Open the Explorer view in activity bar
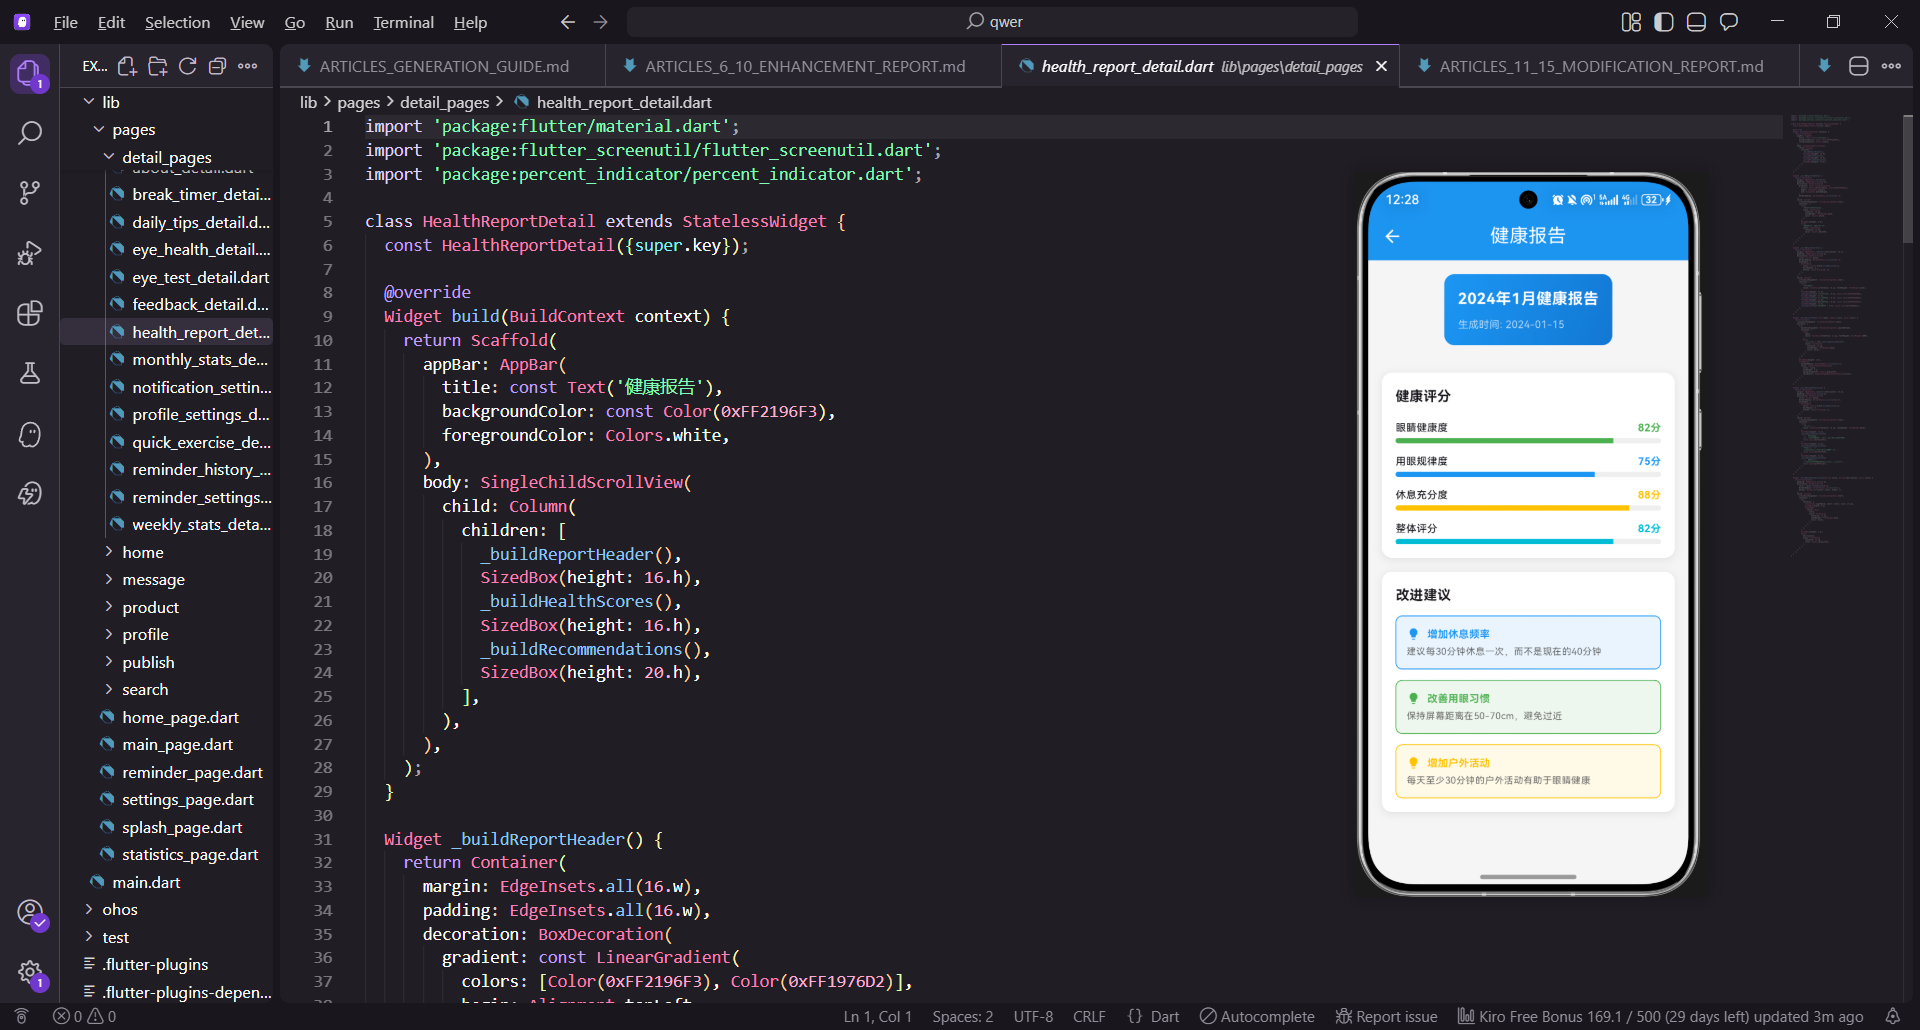Screen dimensions: 1920x1030 29,73
